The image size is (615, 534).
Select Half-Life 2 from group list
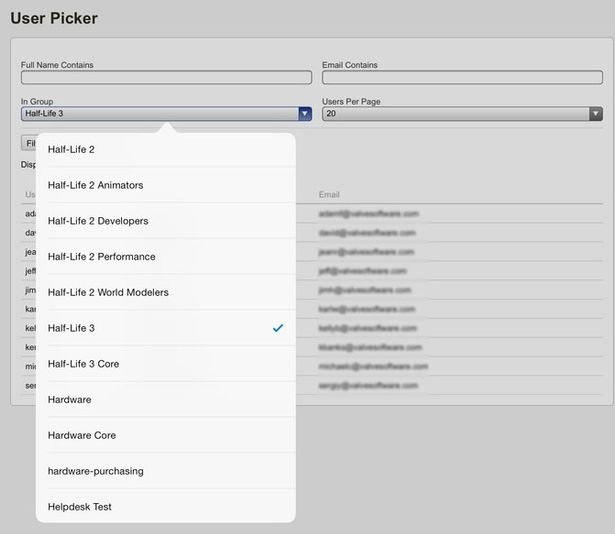[x=166, y=149]
